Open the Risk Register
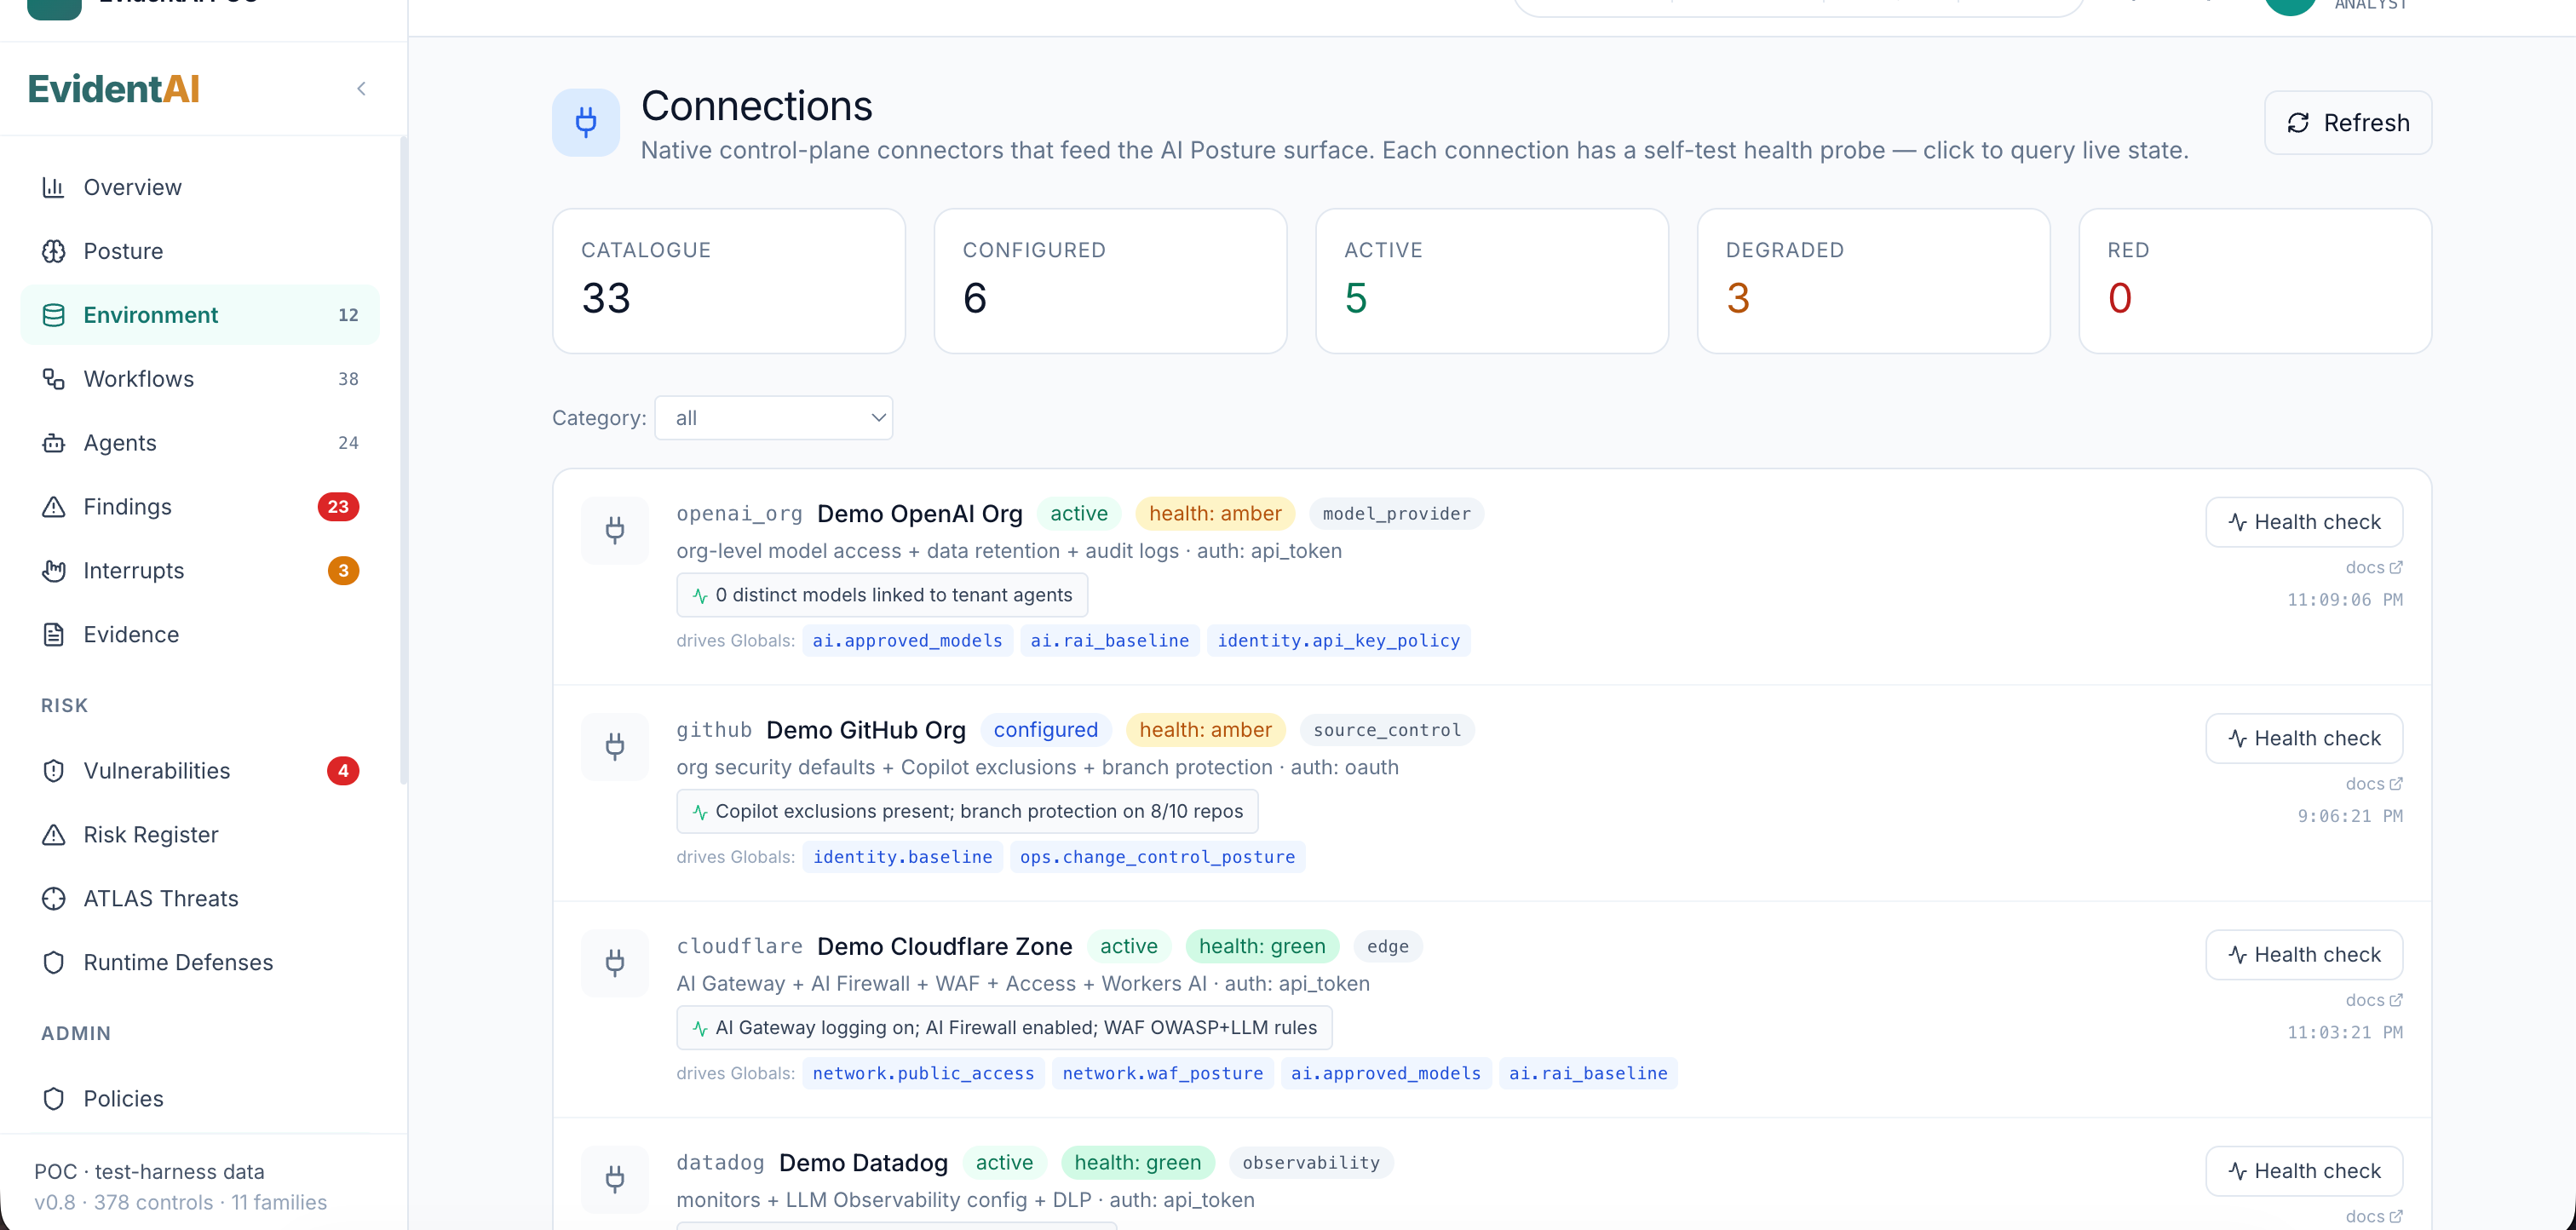Image resolution: width=2576 pixels, height=1230 pixels. 200,835
